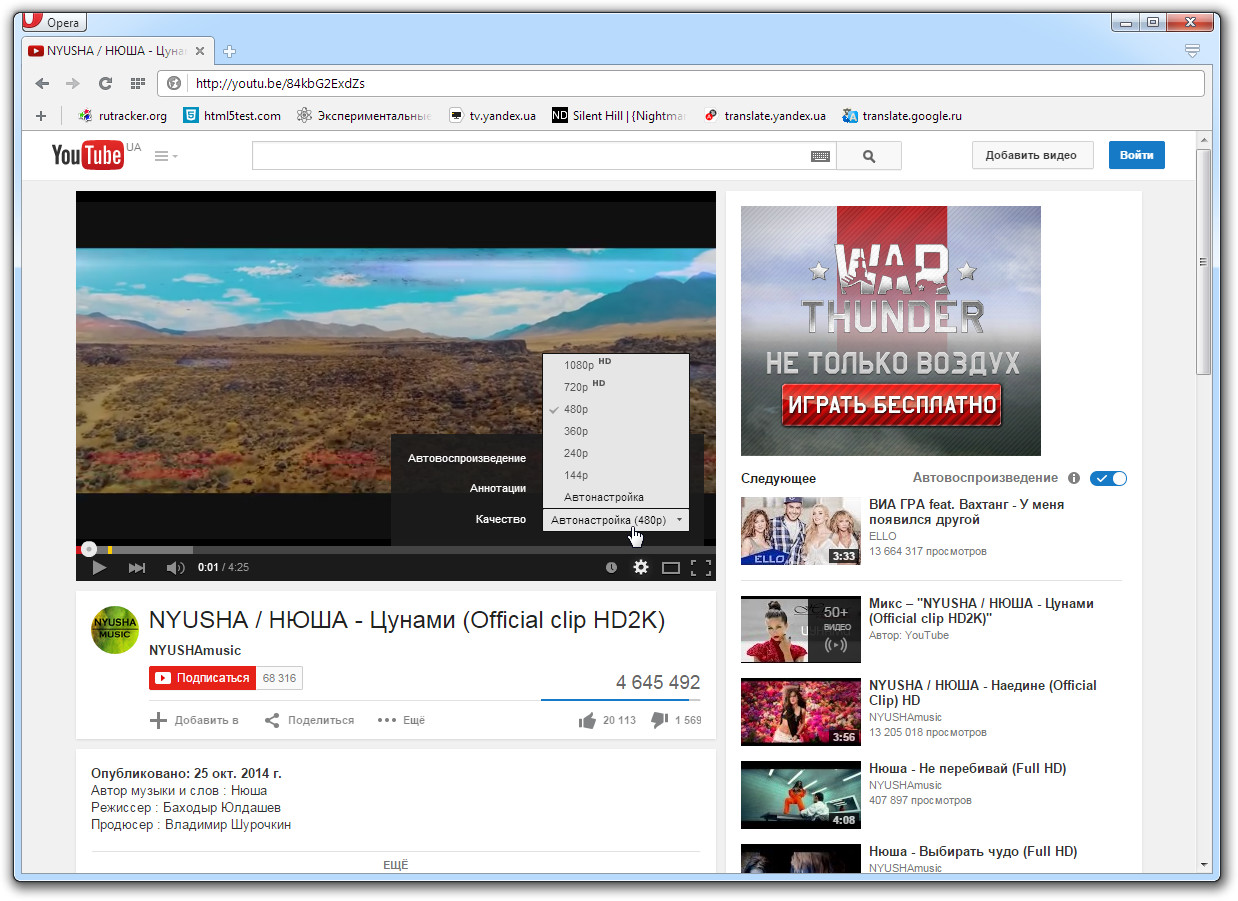Open translate.google.ru bookmark

click(903, 116)
